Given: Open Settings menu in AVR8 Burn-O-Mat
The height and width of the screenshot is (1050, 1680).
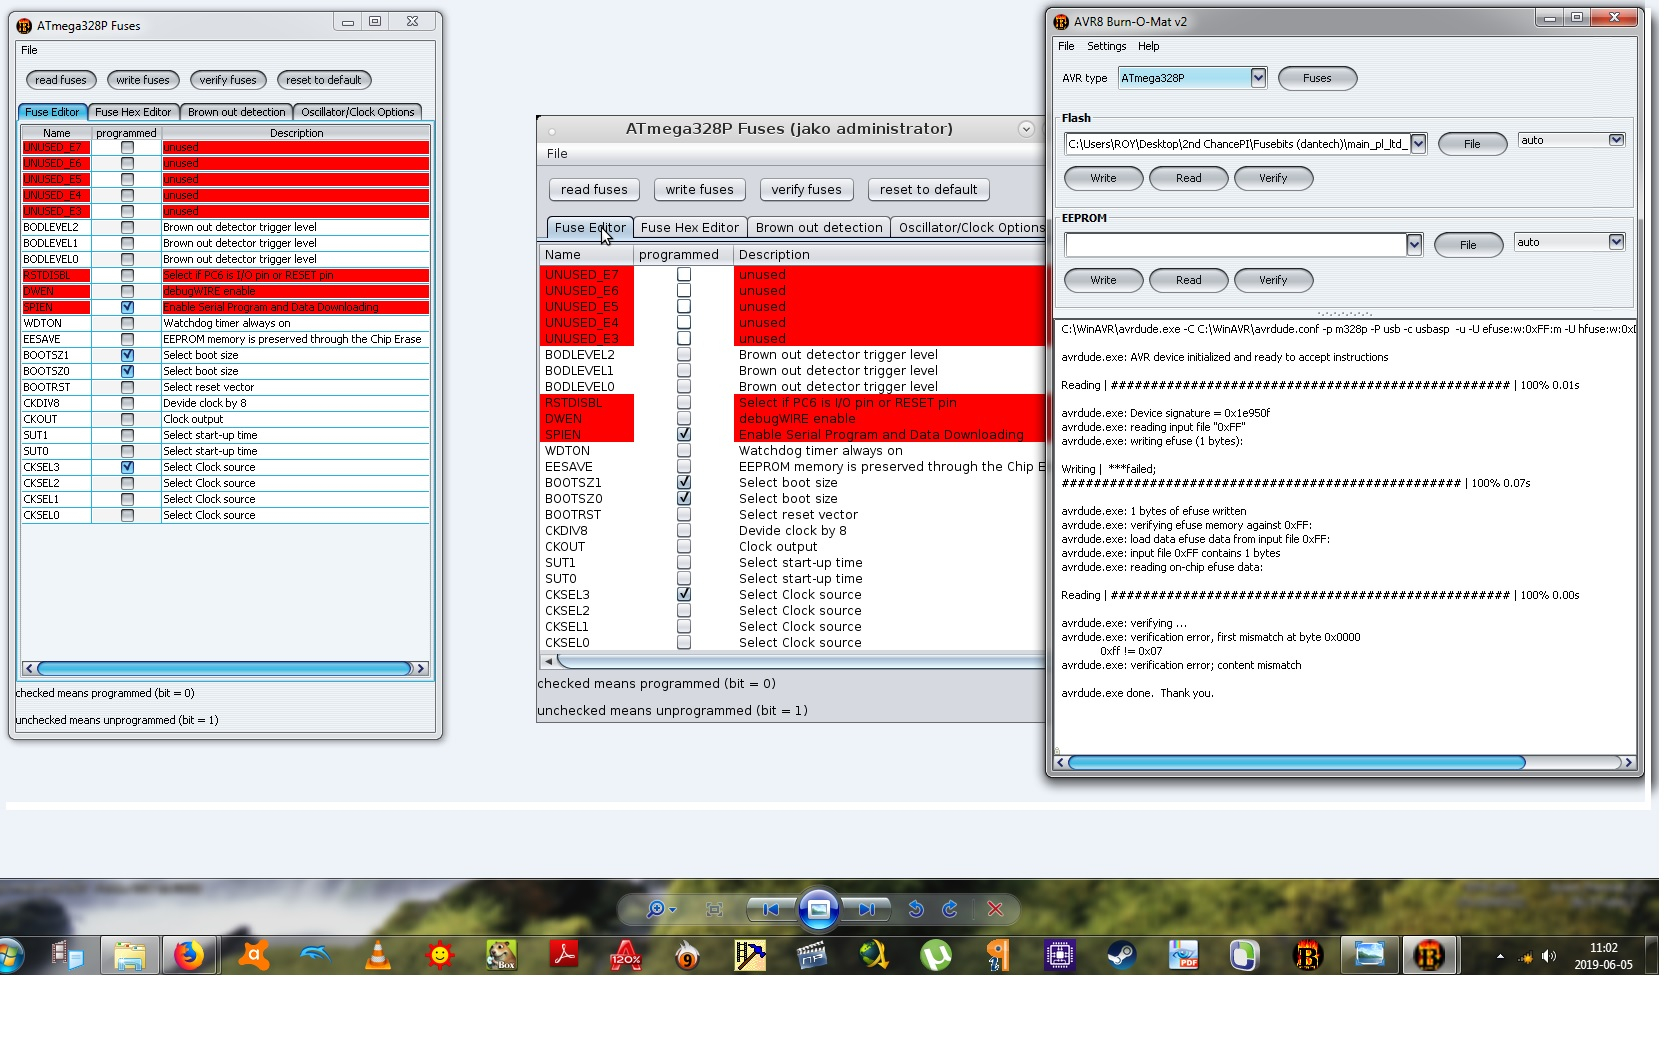Looking at the screenshot, I should [1106, 46].
